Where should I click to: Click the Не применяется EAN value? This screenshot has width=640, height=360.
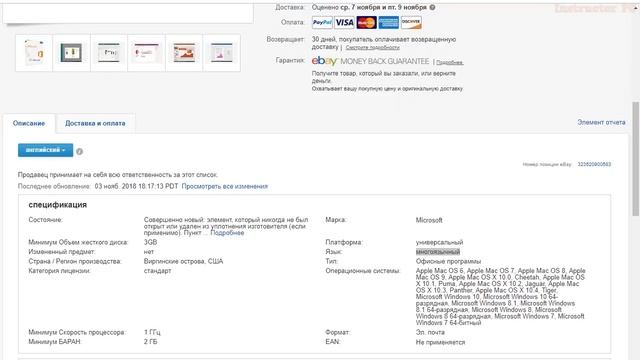coord(440,342)
